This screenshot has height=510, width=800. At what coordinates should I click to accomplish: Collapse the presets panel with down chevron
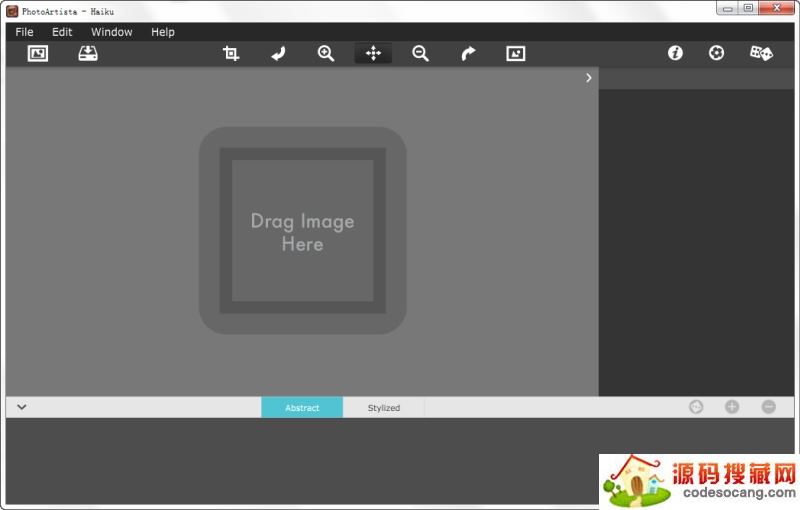coord(22,407)
